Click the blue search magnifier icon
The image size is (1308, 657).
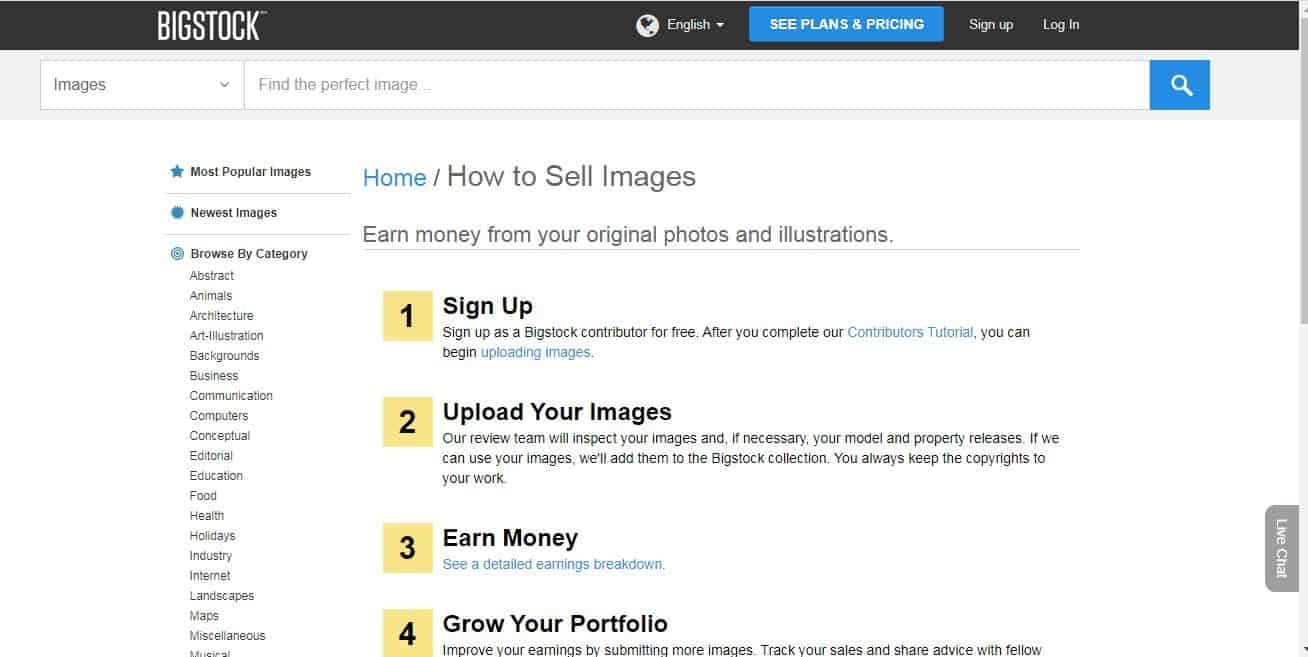pyautogui.click(x=1180, y=84)
